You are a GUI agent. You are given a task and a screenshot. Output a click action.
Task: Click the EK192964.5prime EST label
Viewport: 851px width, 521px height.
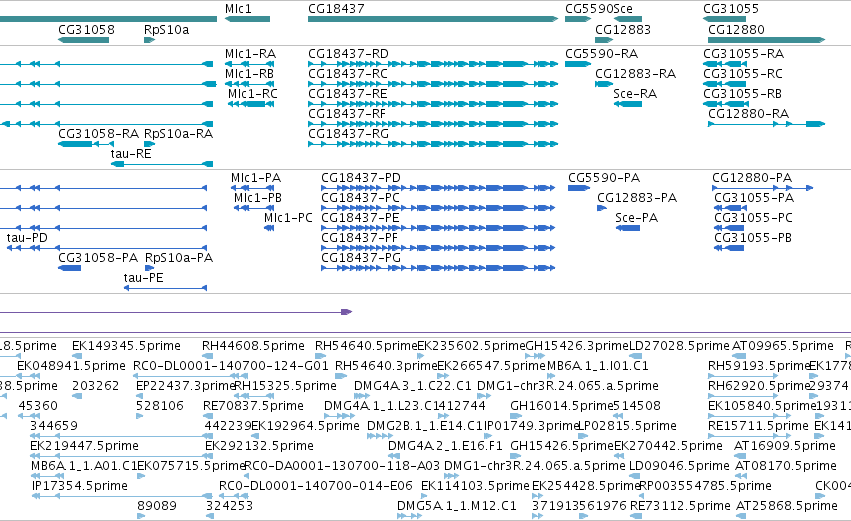coord(305,427)
